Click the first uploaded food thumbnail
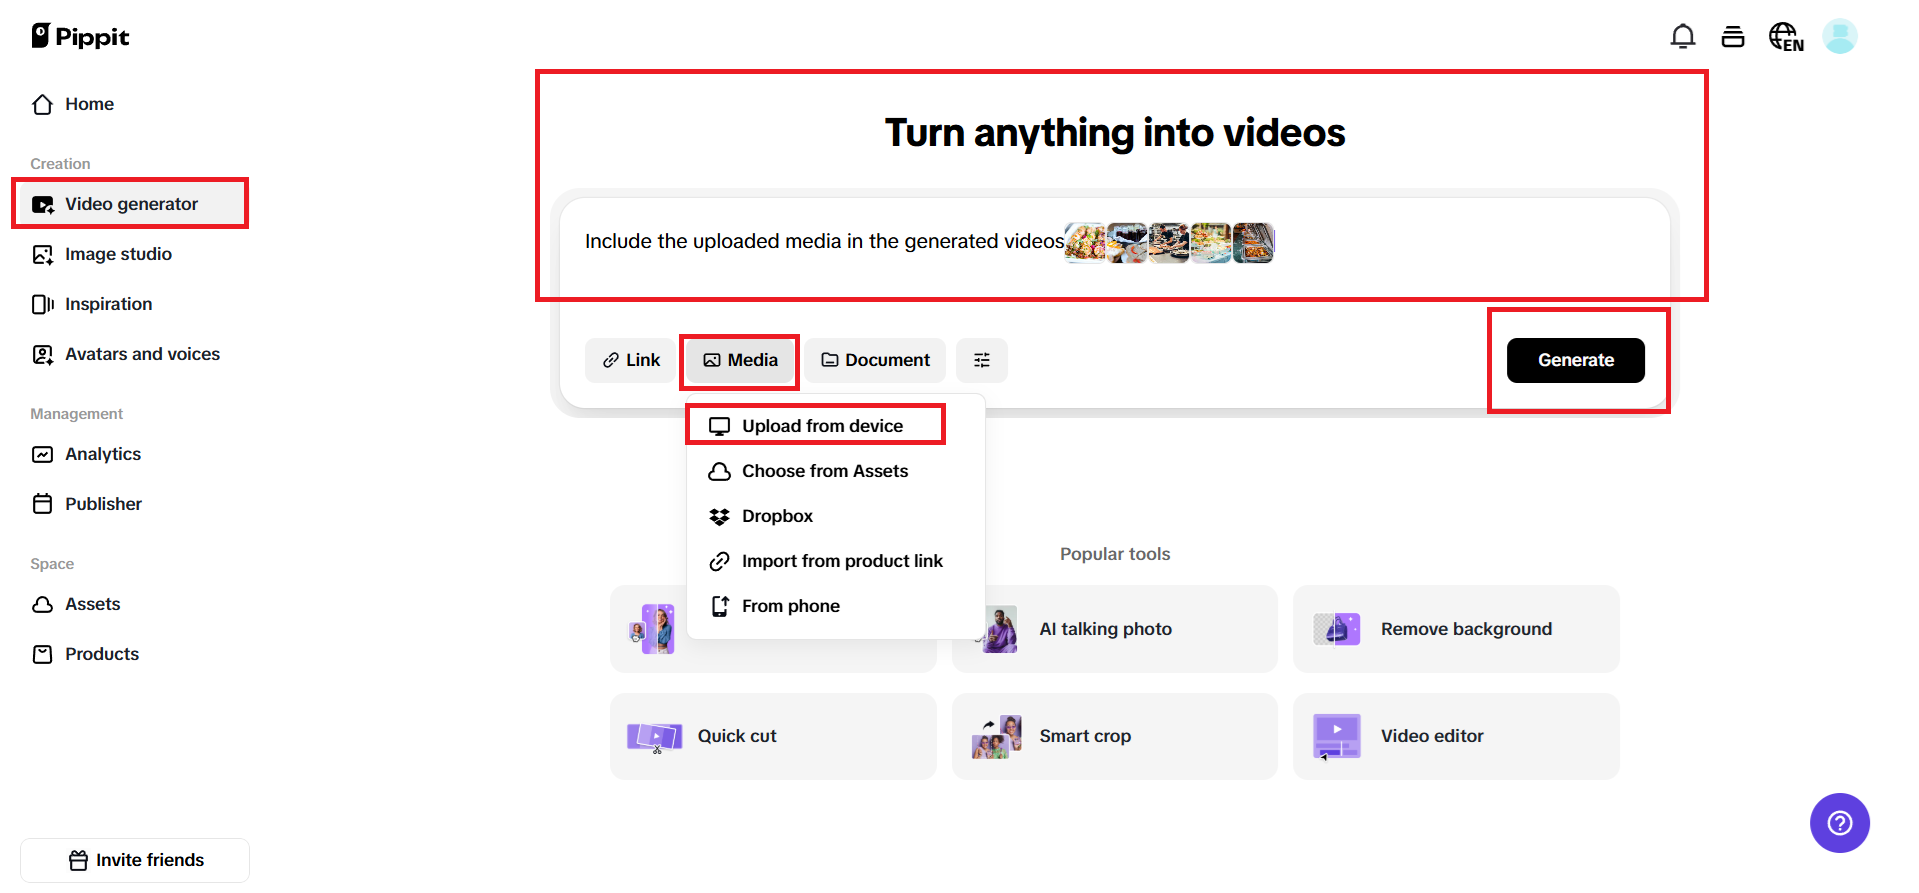Viewport: 1919px width, 893px height. point(1086,243)
